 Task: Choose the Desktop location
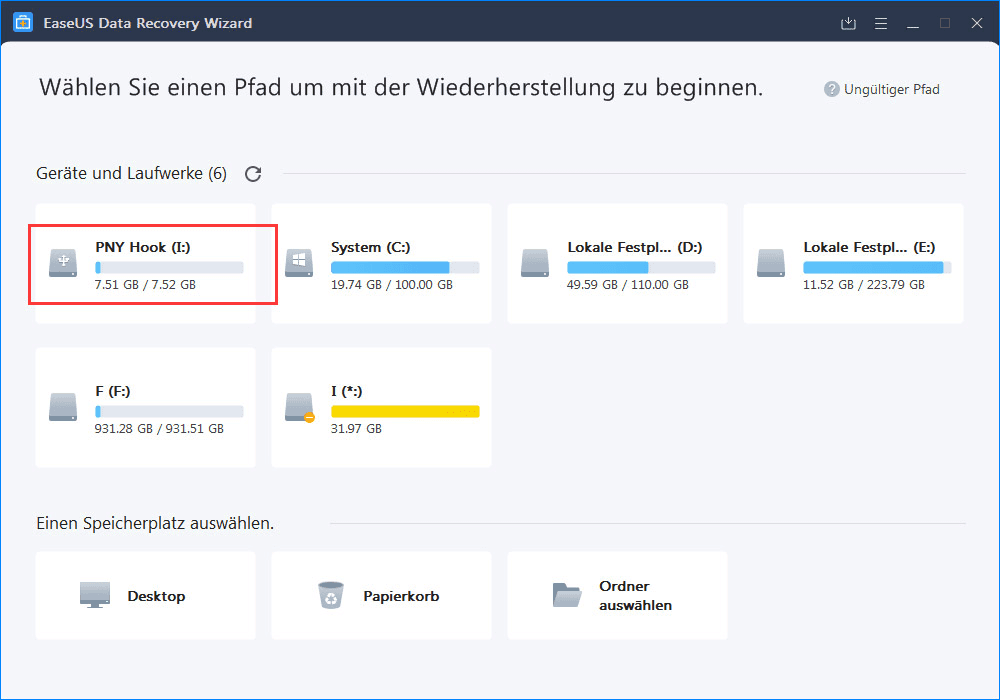(x=145, y=595)
